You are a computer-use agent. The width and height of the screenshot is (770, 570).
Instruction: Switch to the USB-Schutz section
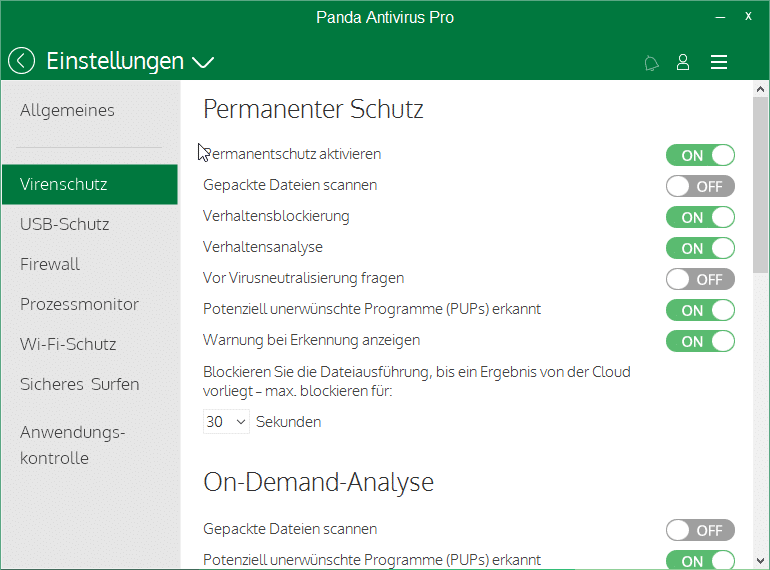click(65, 224)
